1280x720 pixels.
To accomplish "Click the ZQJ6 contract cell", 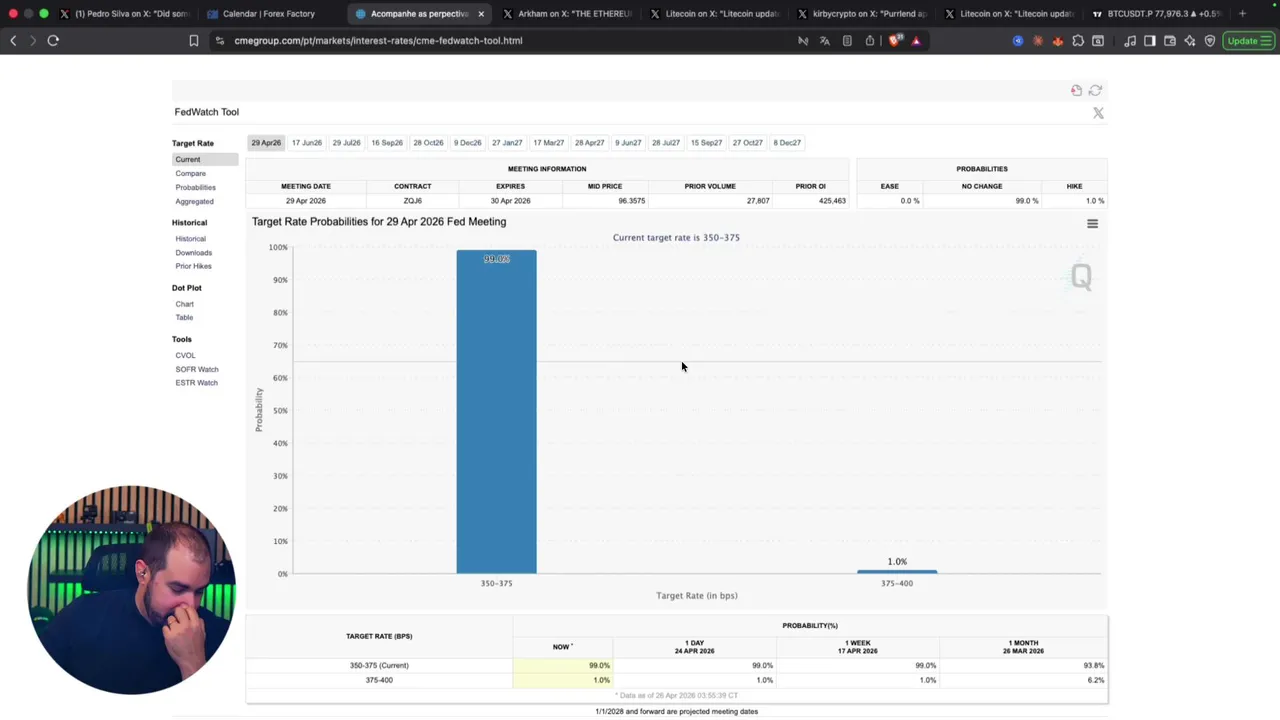I will (x=412, y=201).
